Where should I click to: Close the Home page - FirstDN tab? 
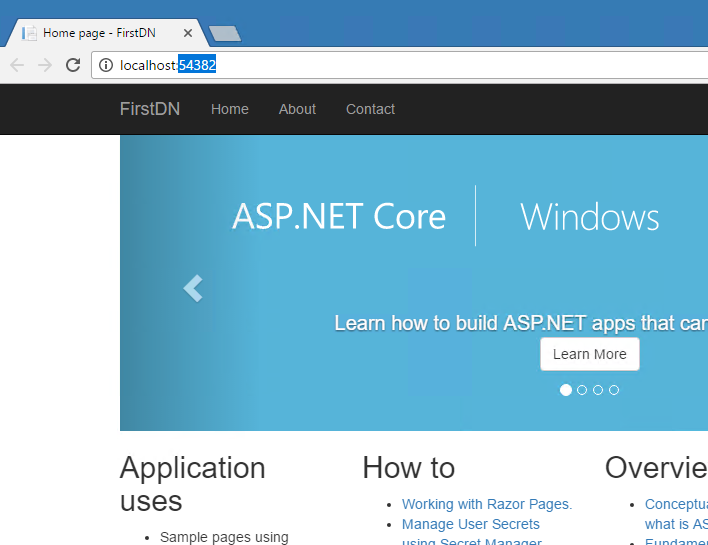(188, 33)
